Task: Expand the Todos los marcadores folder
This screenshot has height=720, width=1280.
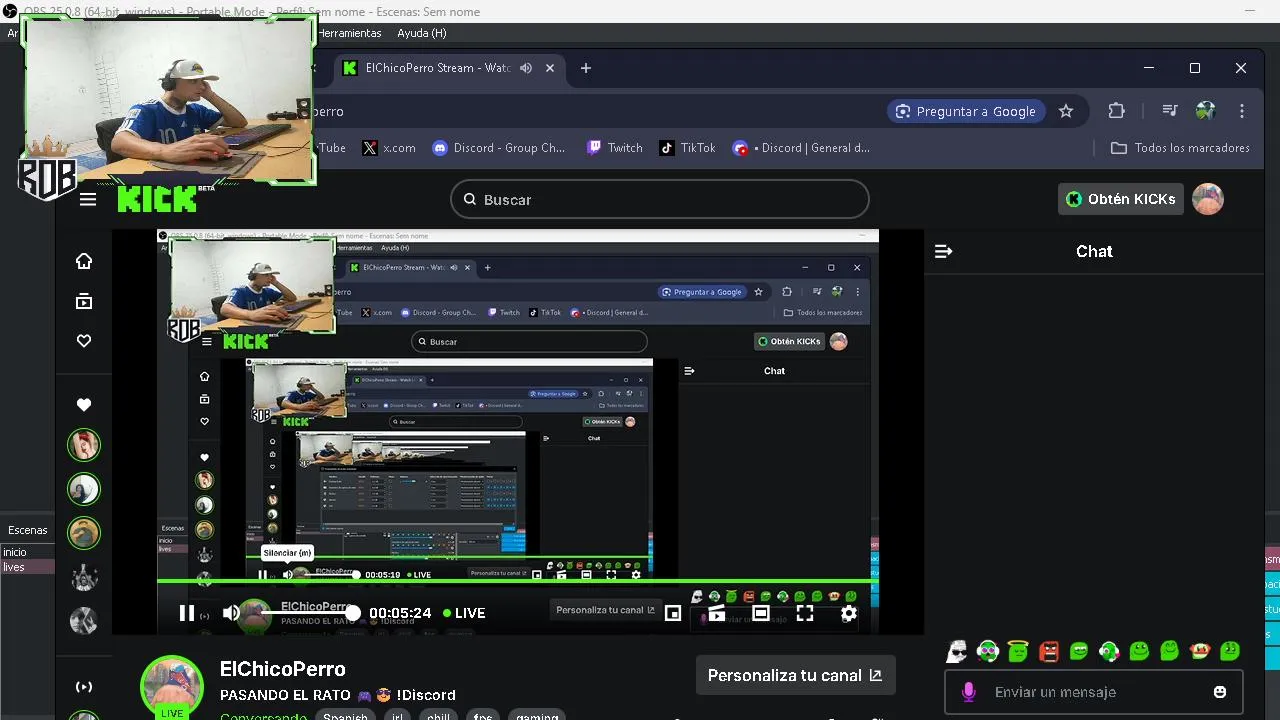Action: (x=1180, y=148)
